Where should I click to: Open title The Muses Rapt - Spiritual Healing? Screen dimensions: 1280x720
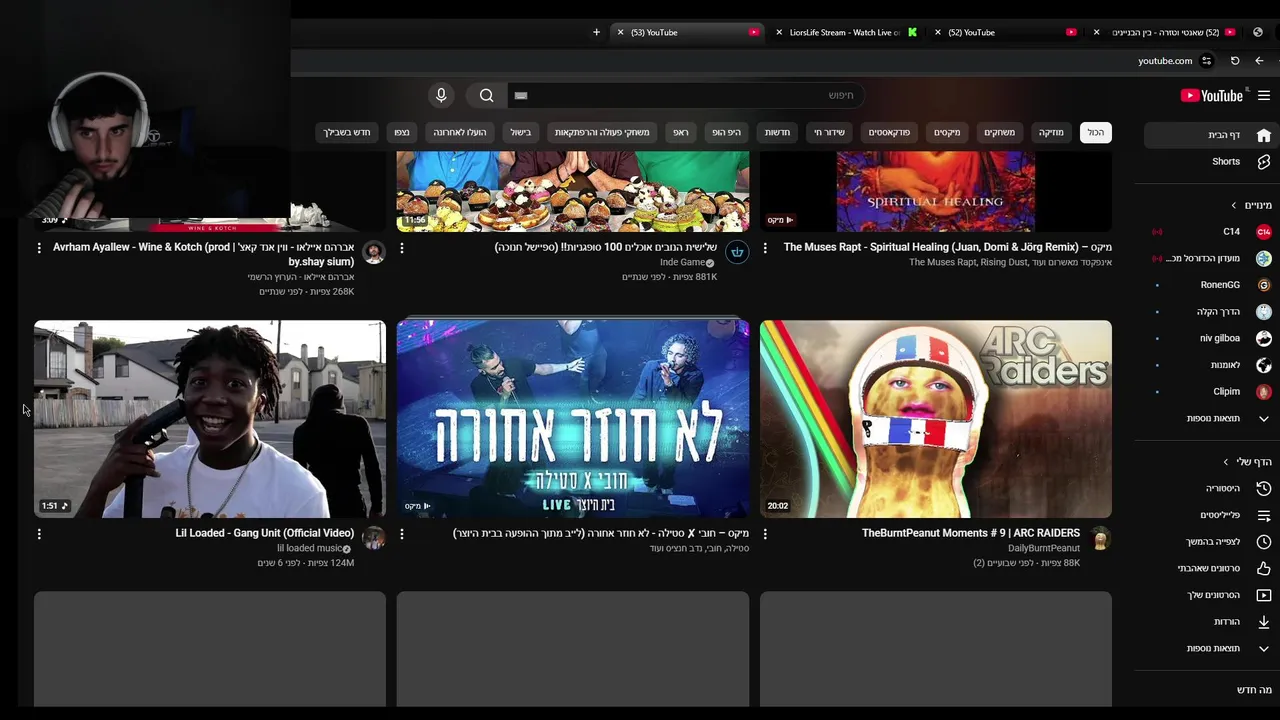tap(948, 247)
